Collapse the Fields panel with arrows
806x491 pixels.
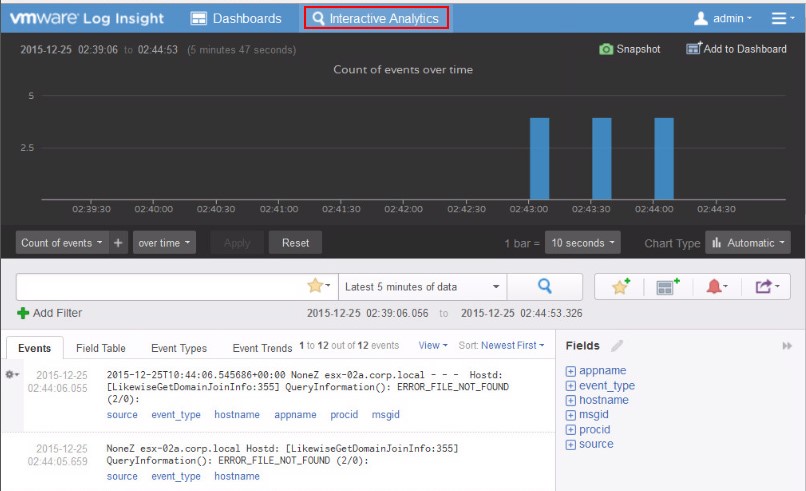tap(787, 346)
